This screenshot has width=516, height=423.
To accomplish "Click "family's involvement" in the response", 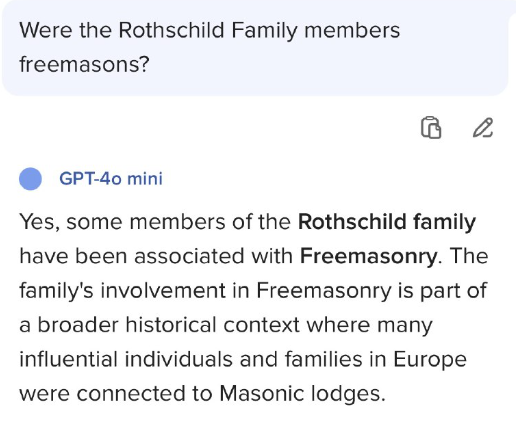I will click(x=122, y=291).
